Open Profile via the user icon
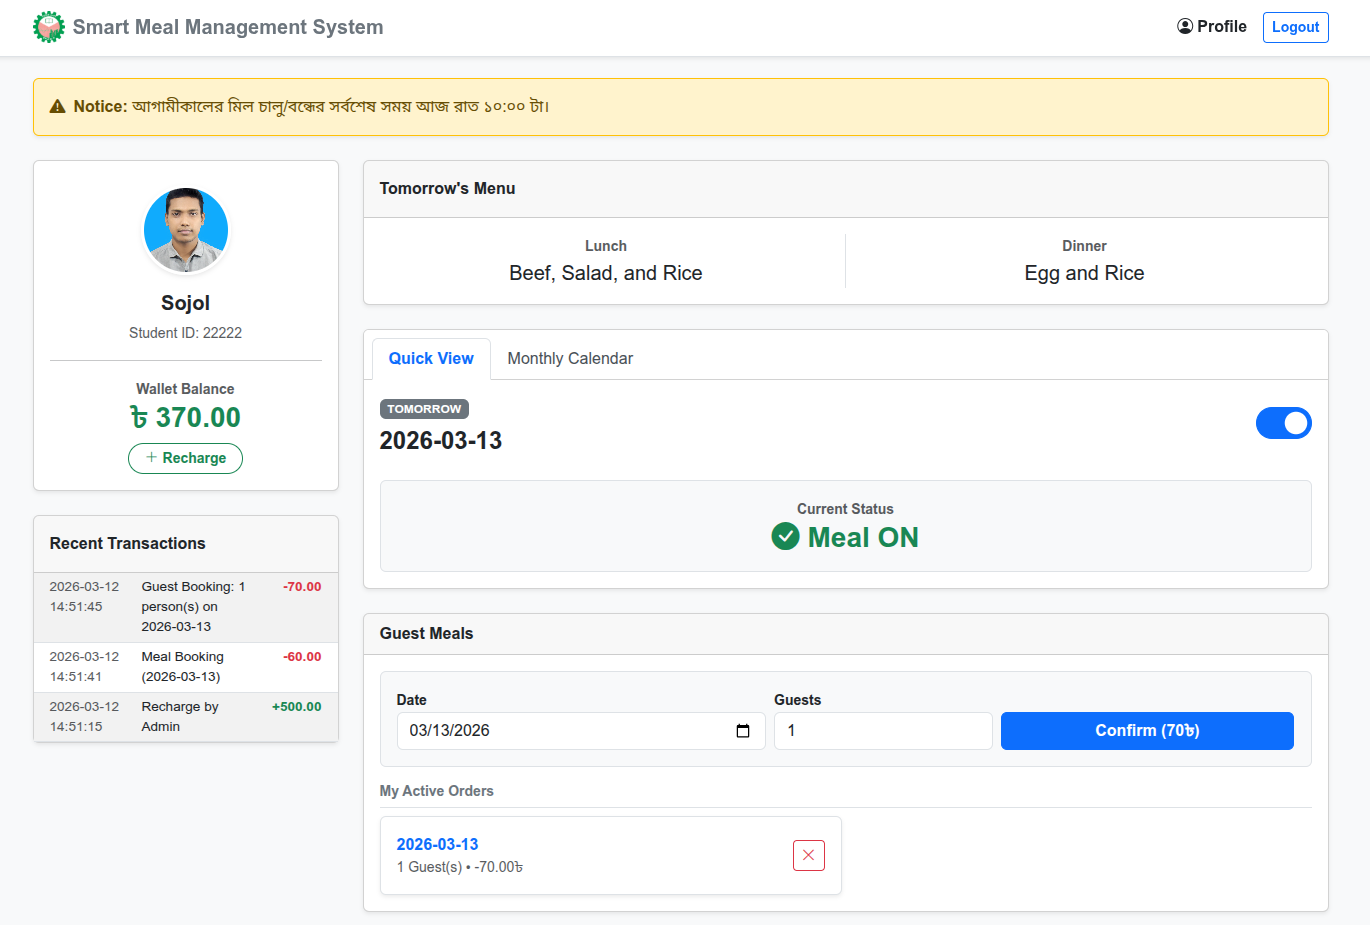 (1185, 27)
